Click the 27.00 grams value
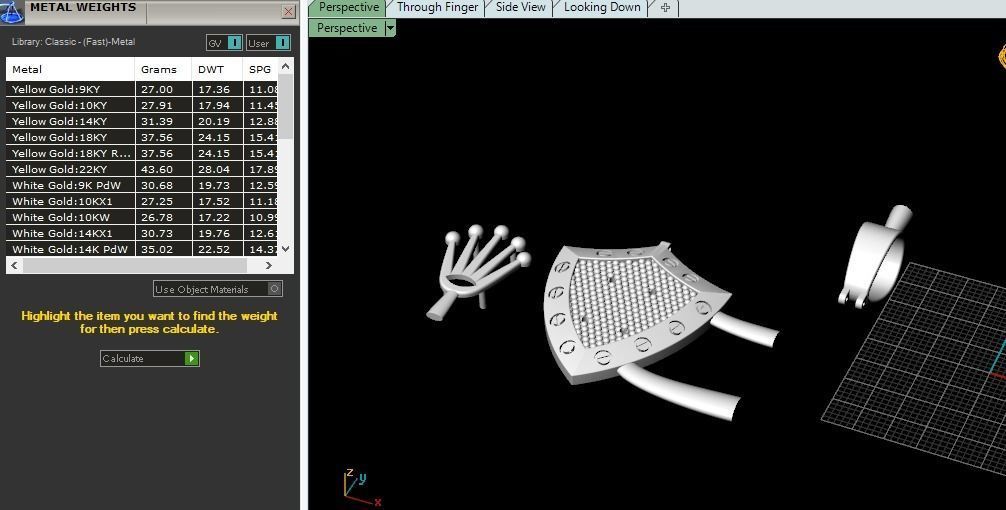The image size is (1006, 510). coord(157,89)
